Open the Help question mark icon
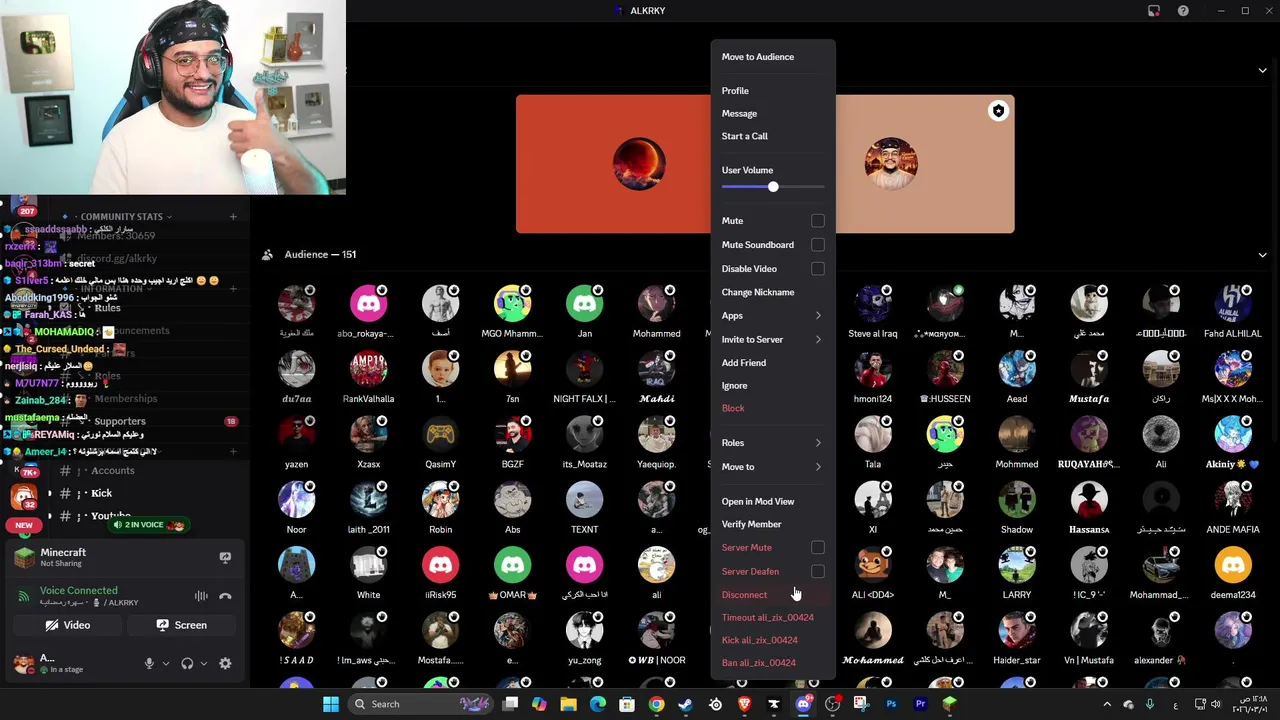Image resolution: width=1280 pixels, height=720 pixels. (1183, 11)
